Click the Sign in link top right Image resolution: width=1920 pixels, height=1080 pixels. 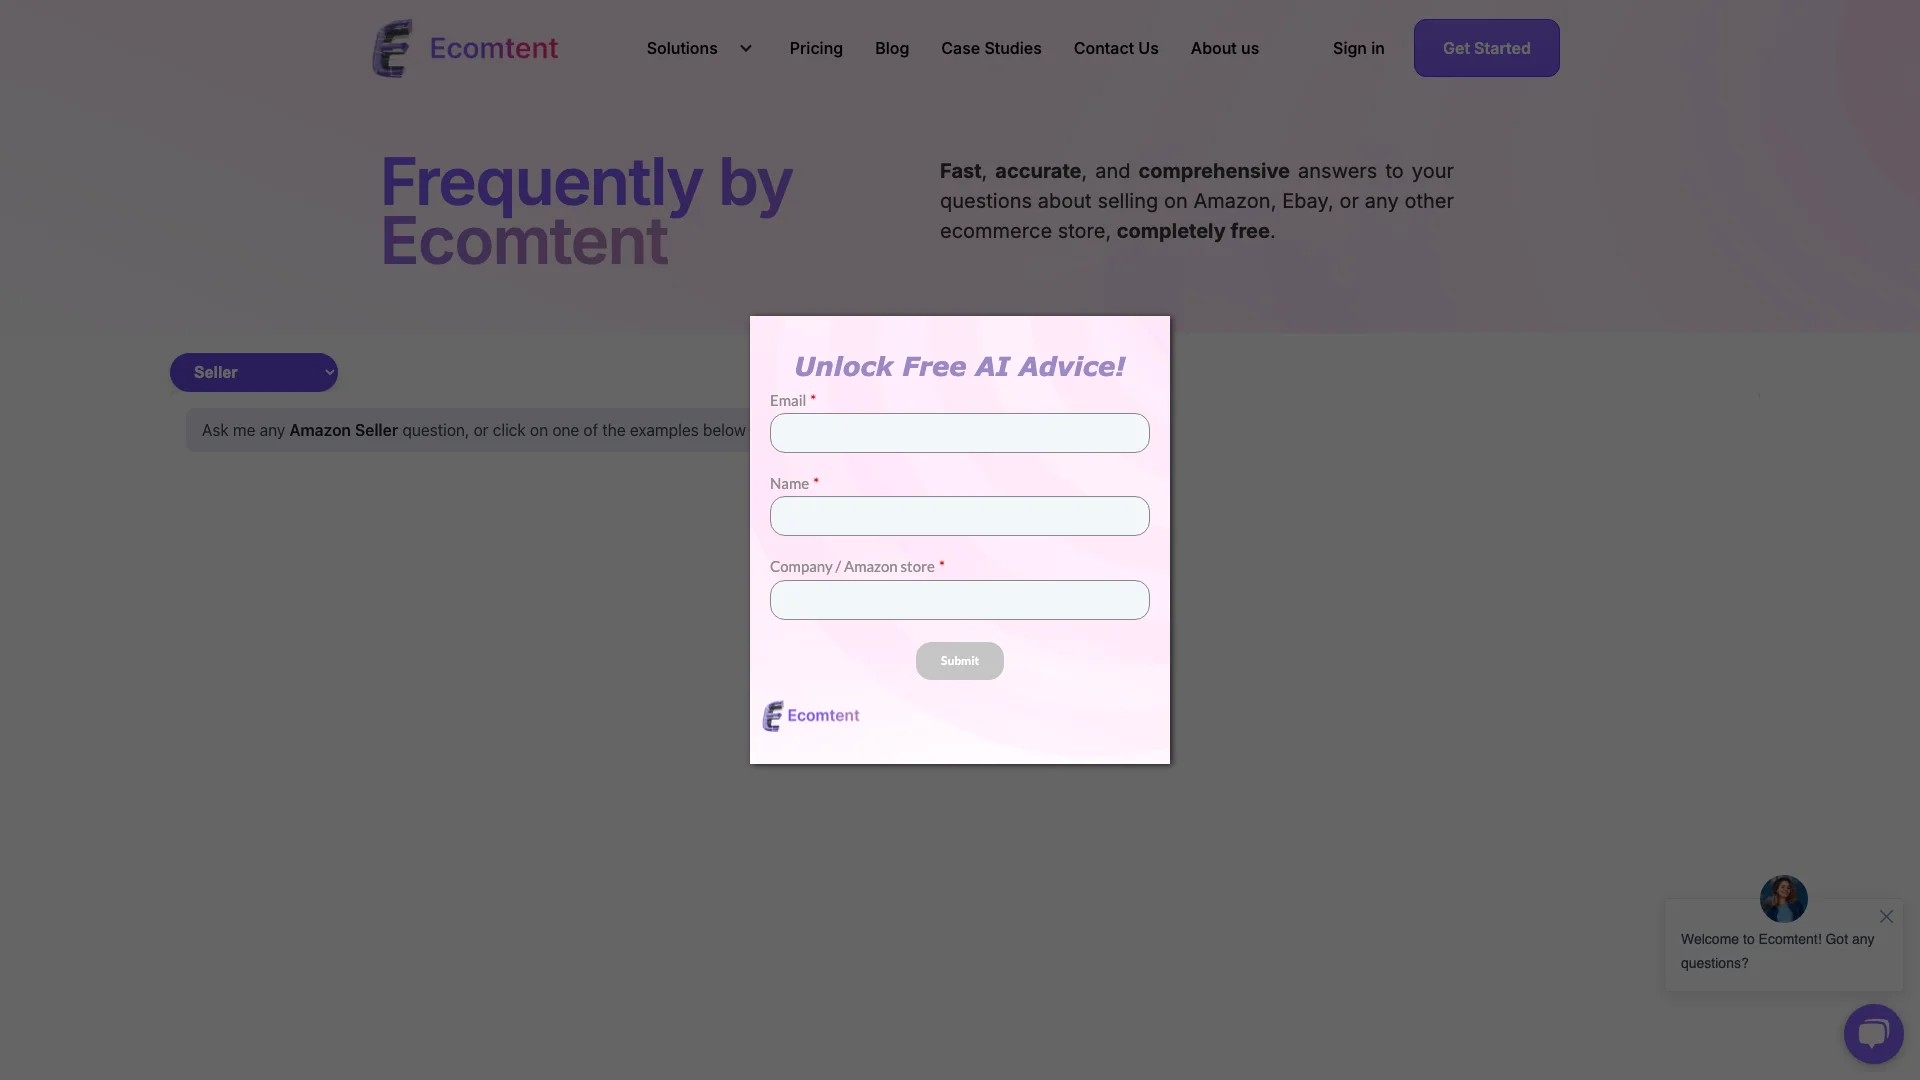1358,47
